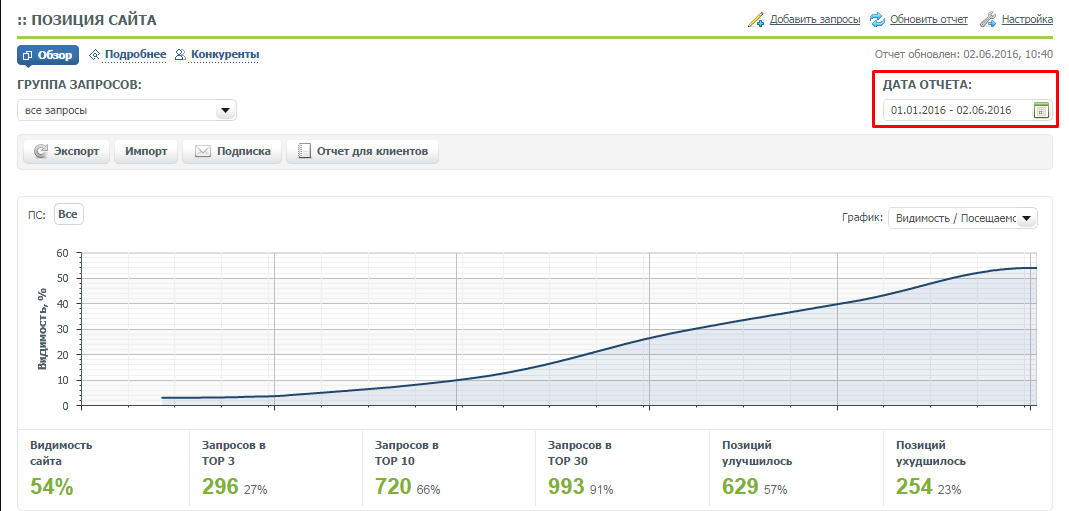Click the Refresh report arrows icon

coord(877,19)
